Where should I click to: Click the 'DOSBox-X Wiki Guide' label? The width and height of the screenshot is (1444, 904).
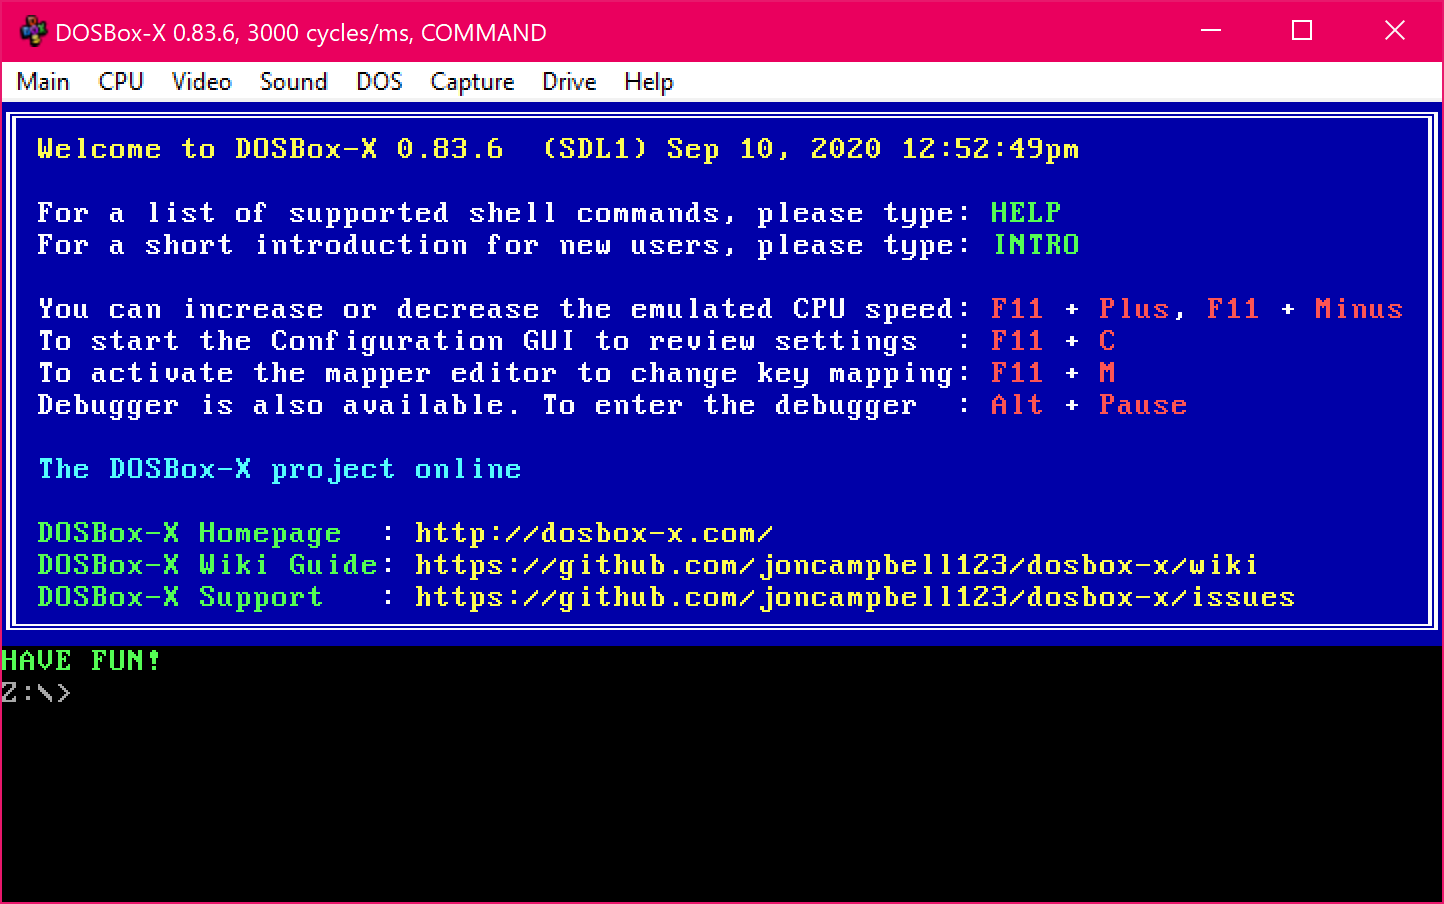[207, 565]
